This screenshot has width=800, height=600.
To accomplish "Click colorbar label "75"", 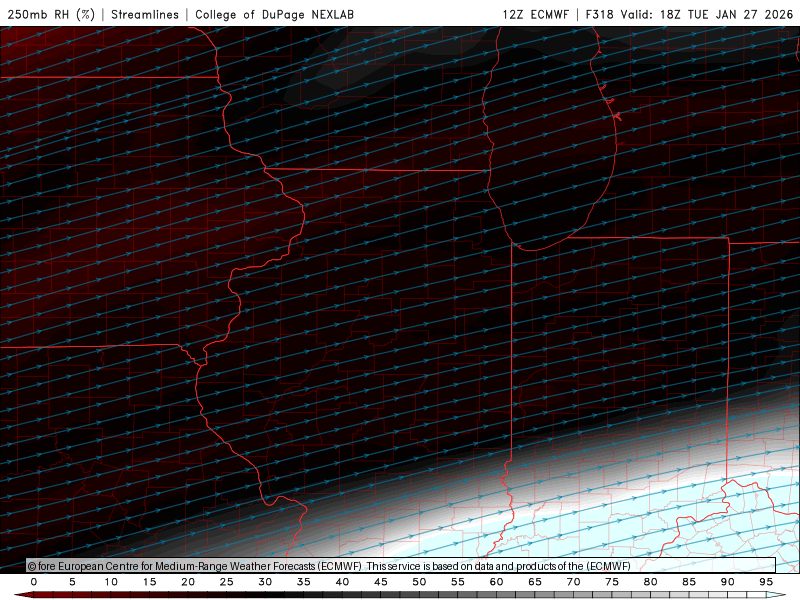I will [x=612, y=582].
